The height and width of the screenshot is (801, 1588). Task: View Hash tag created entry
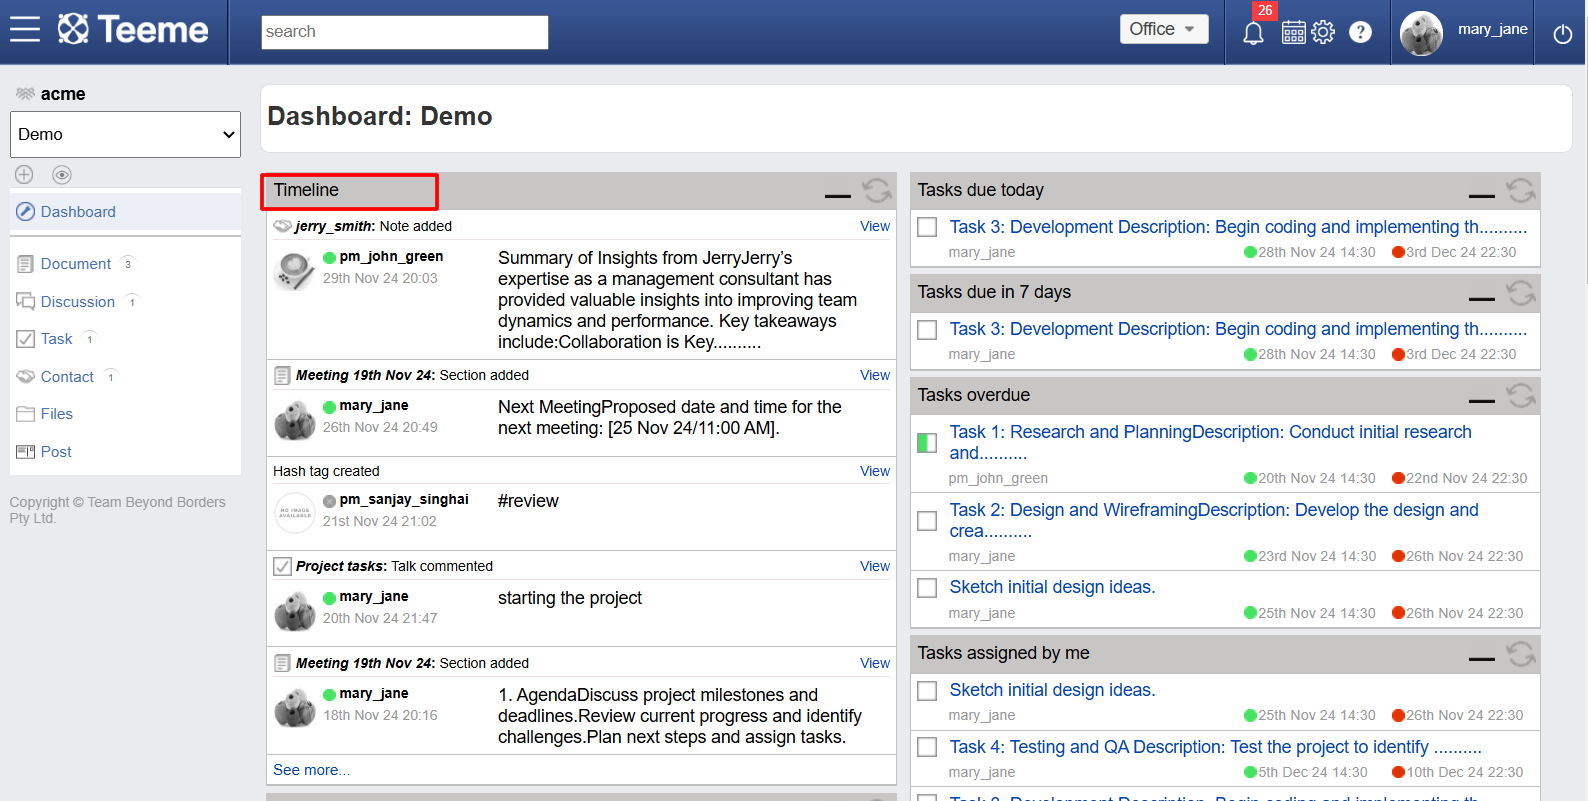(x=875, y=471)
